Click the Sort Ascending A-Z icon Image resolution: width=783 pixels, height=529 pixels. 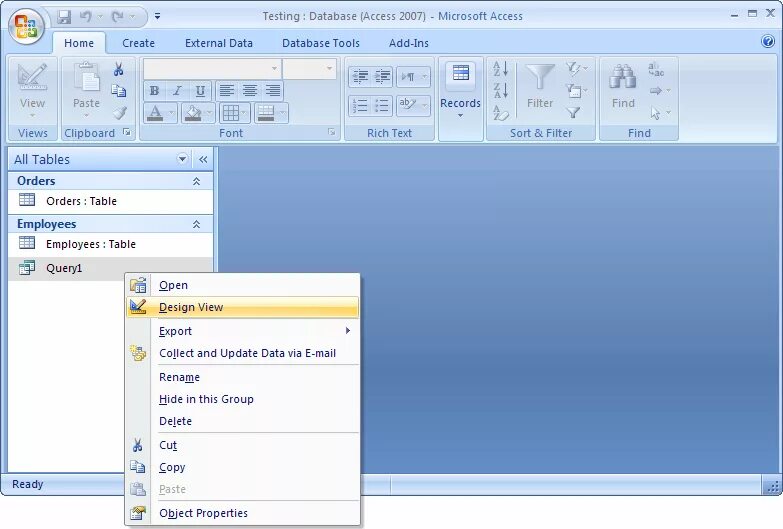pos(500,68)
